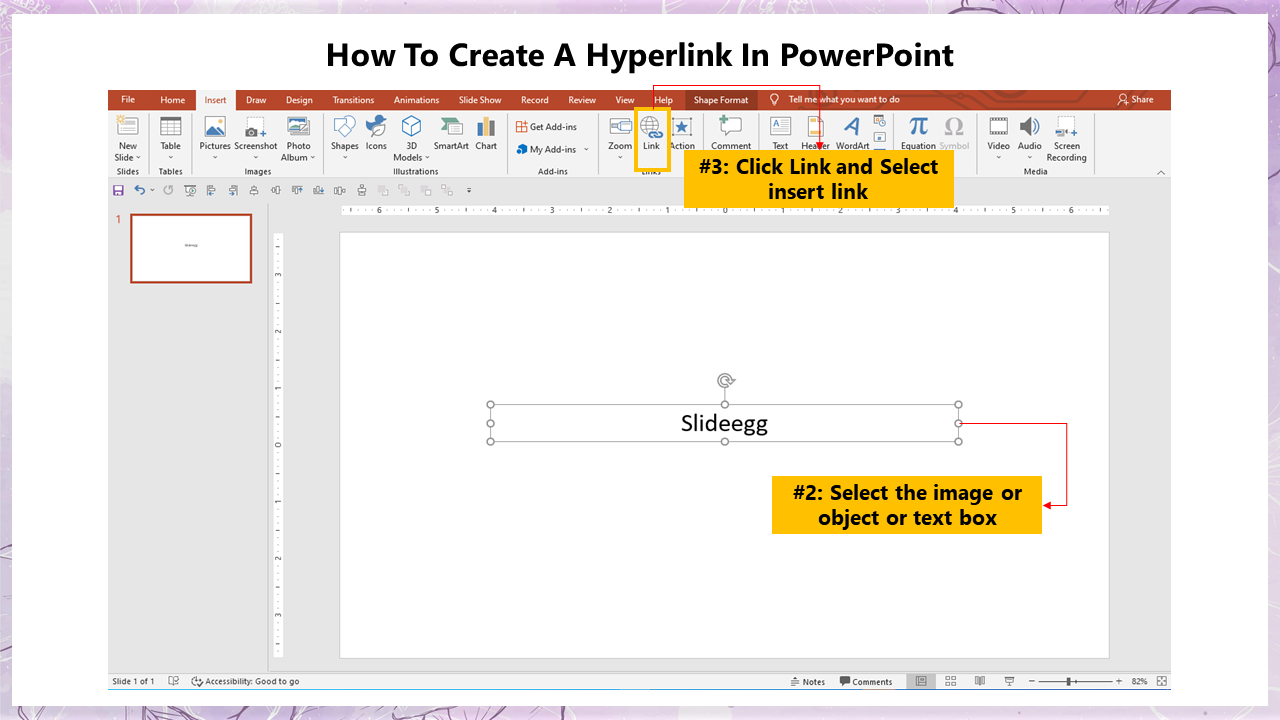Switch to the Home tab

coord(172,100)
